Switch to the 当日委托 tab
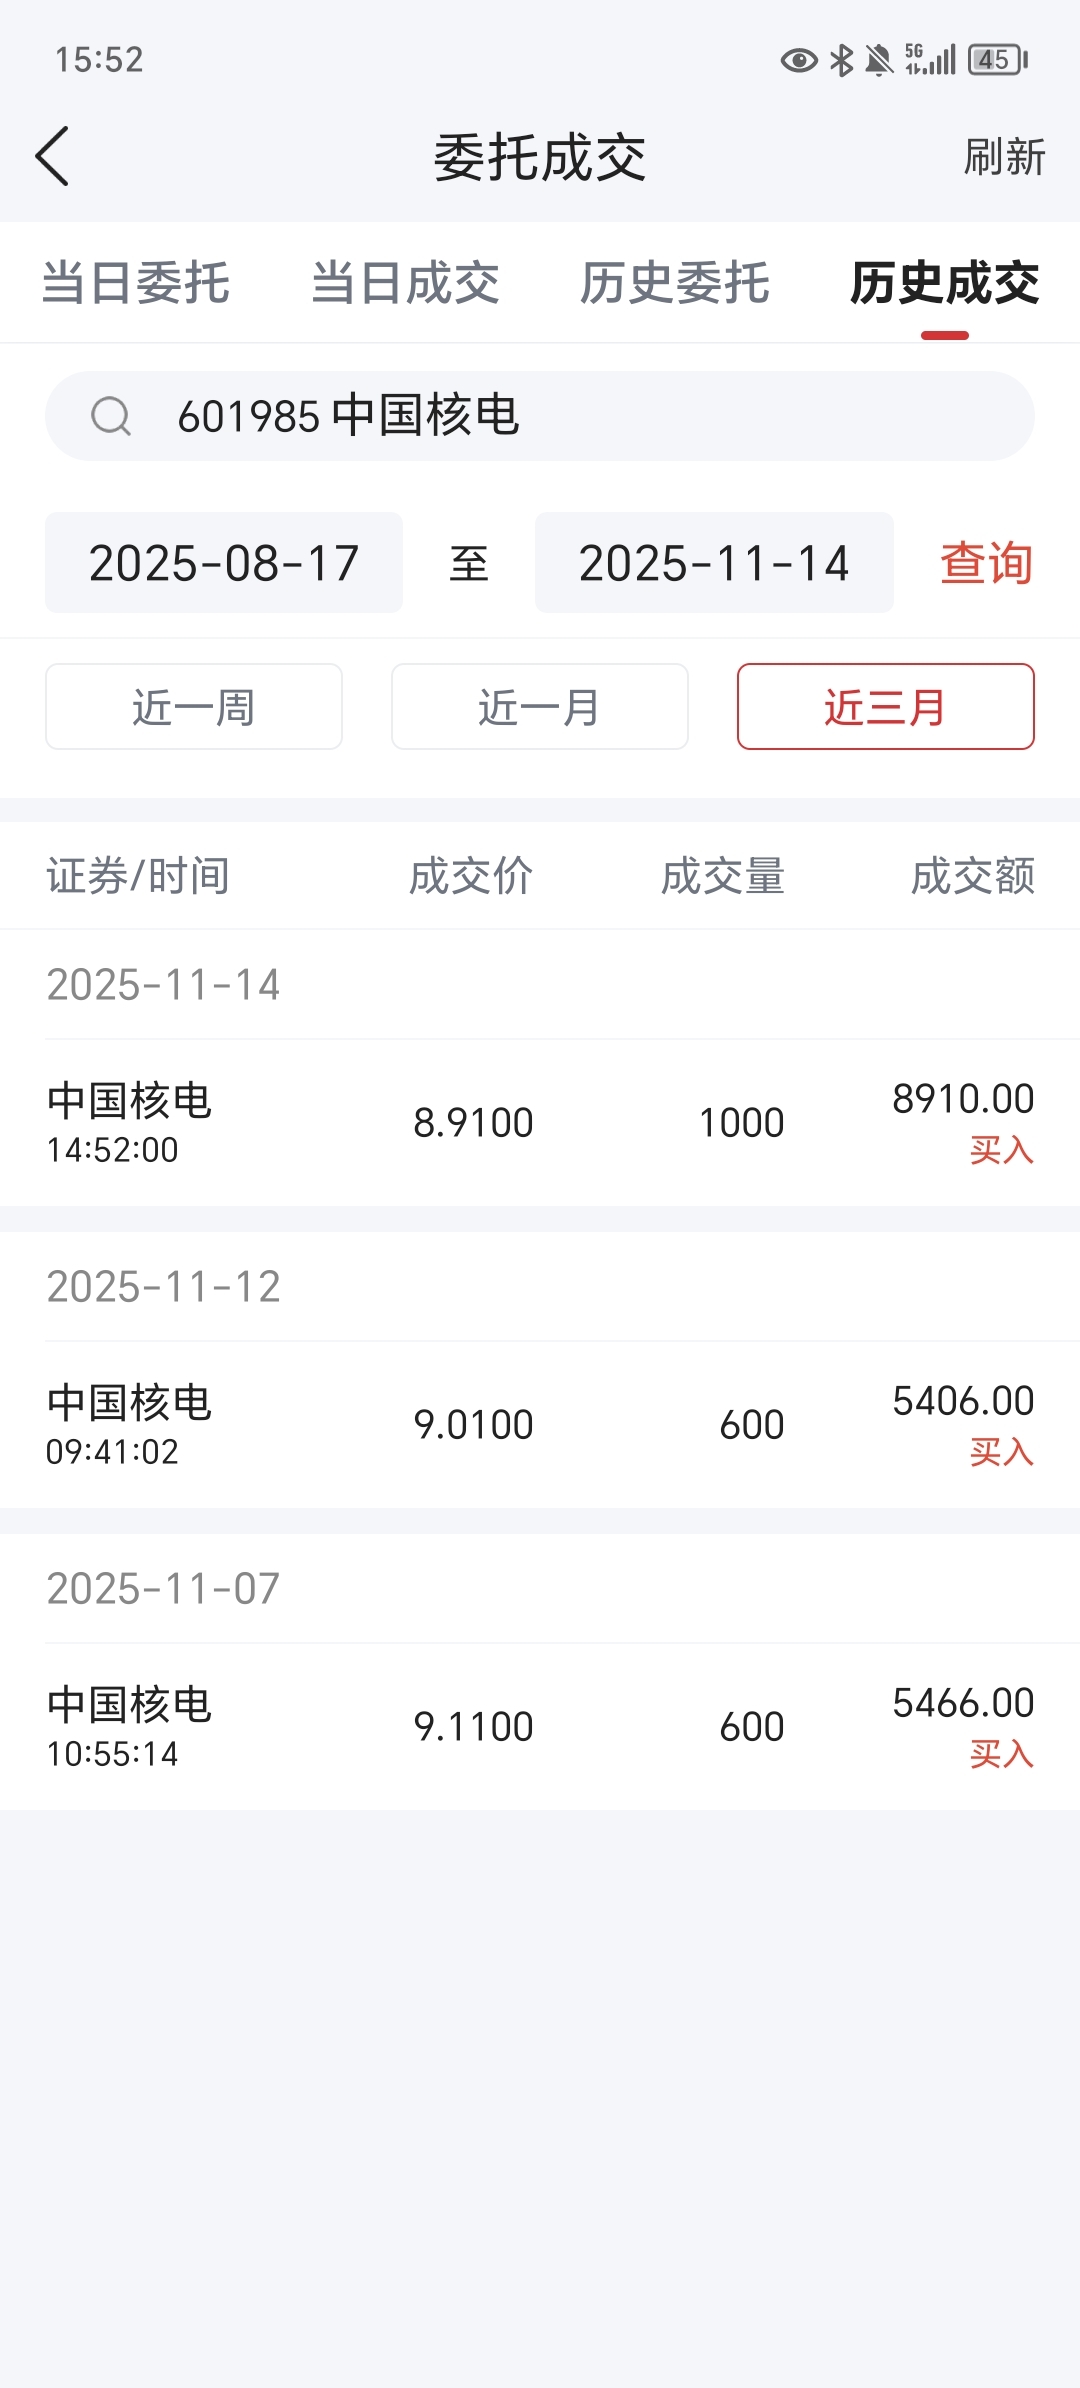 [x=136, y=283]
